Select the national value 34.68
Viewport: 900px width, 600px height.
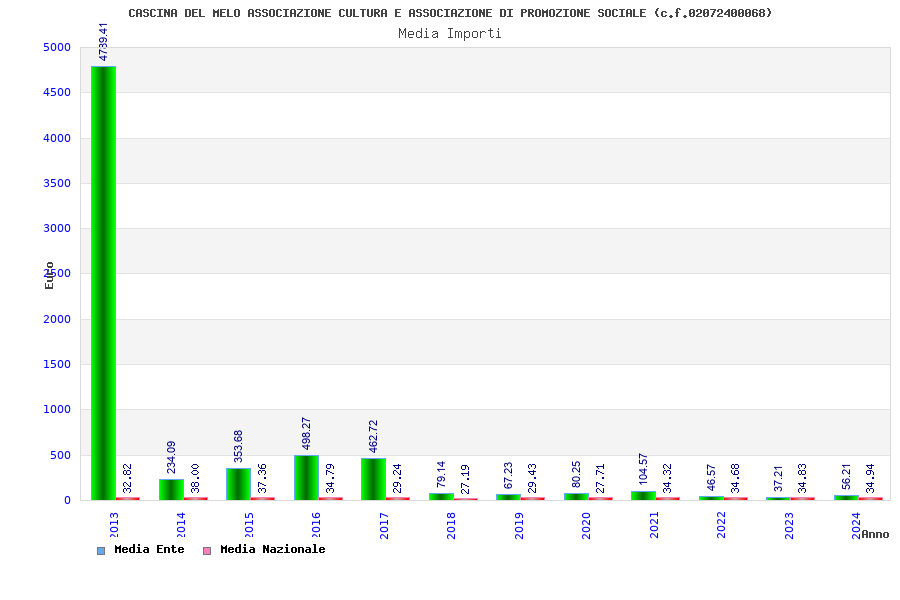[735, 479]
